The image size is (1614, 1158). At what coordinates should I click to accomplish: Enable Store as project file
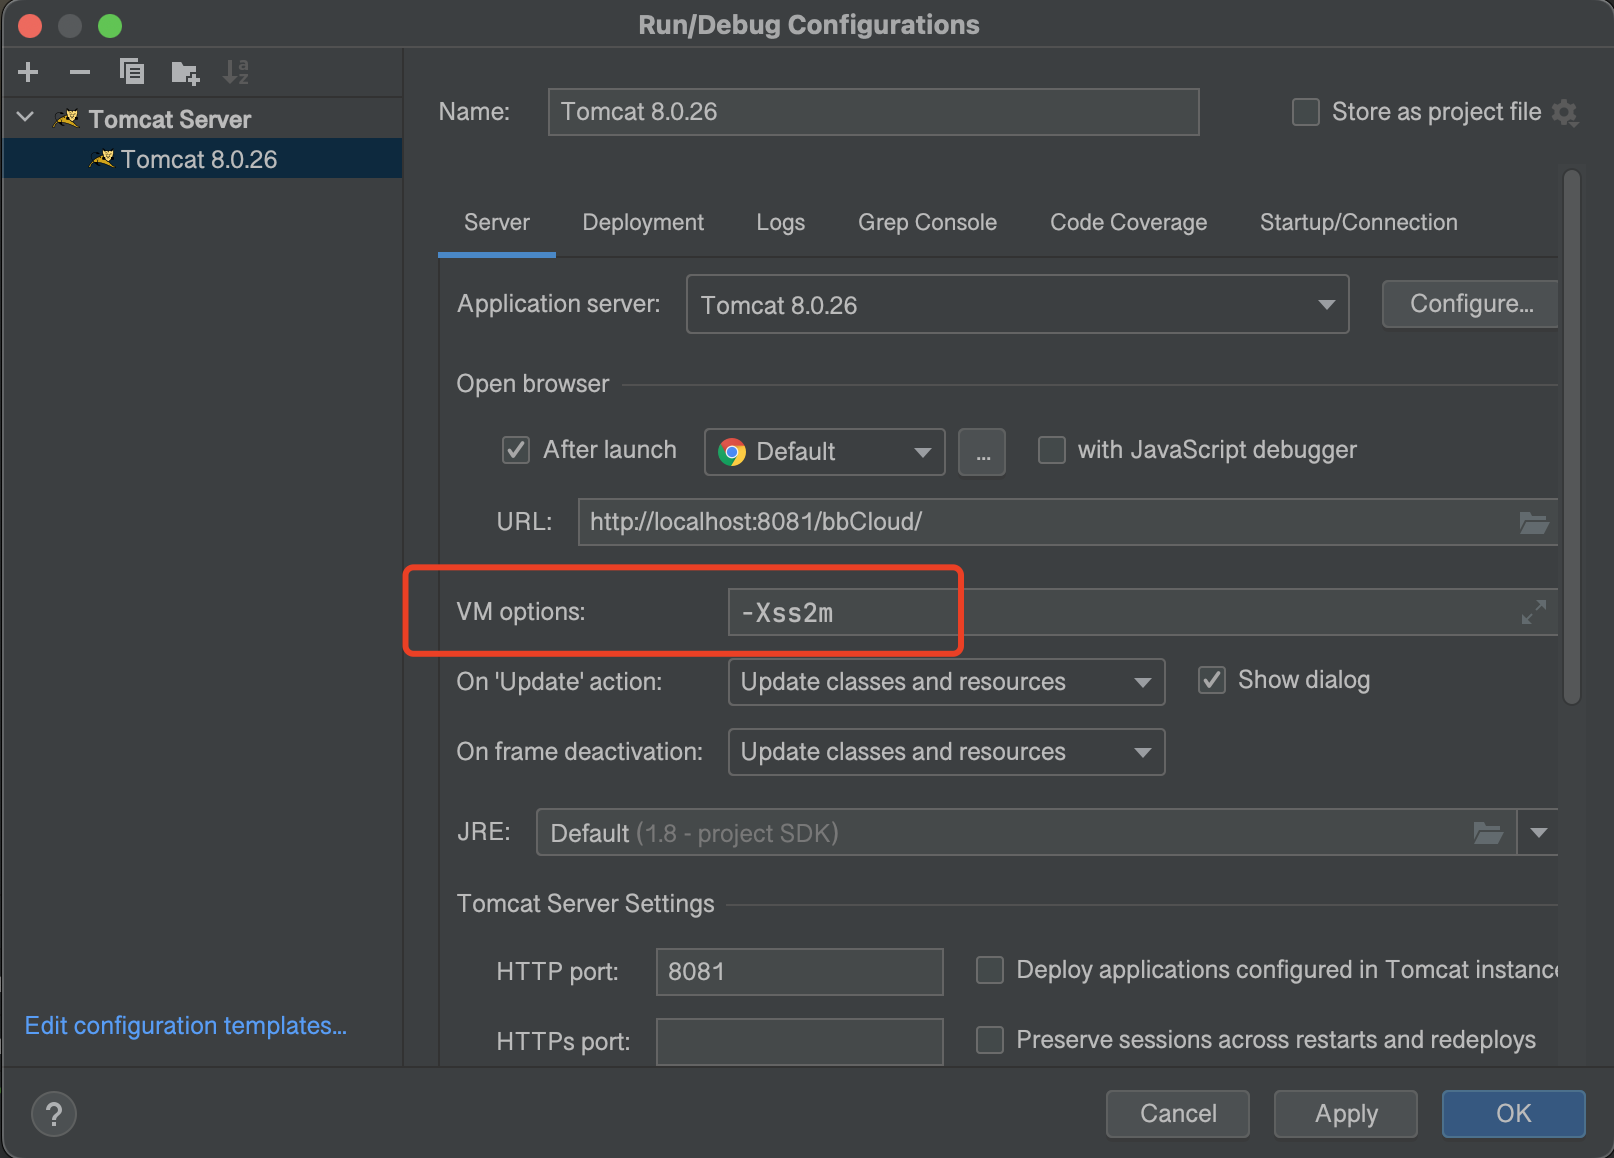1305,112
